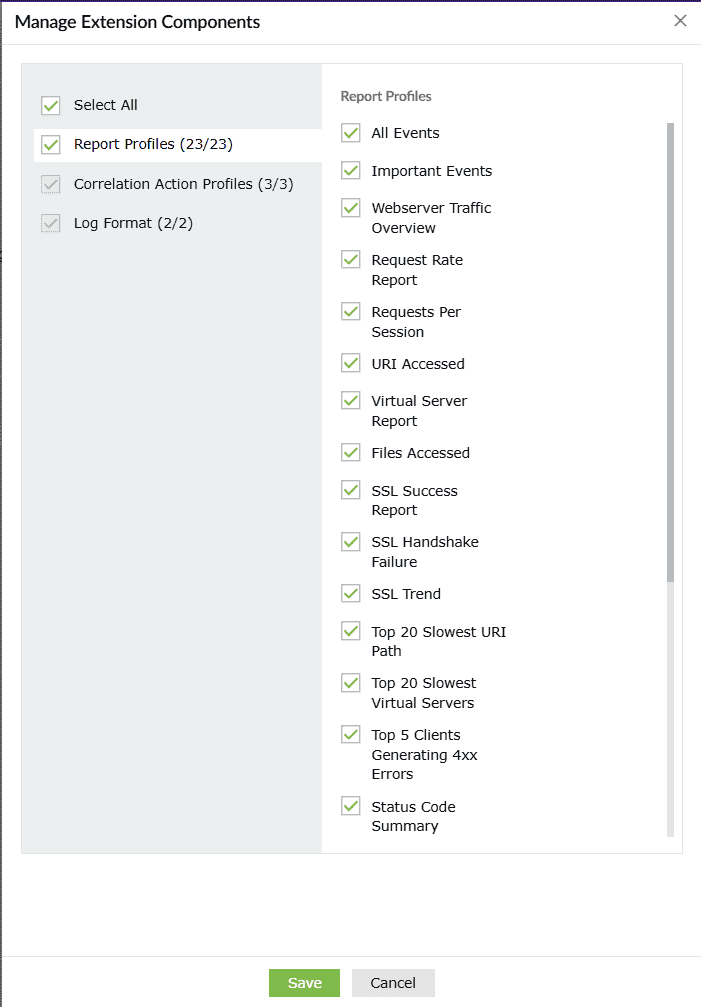The image size is (701, 1007).
Task: Select Correlation Action Profiles (3/3) category
Action: [x=183, y=184]
